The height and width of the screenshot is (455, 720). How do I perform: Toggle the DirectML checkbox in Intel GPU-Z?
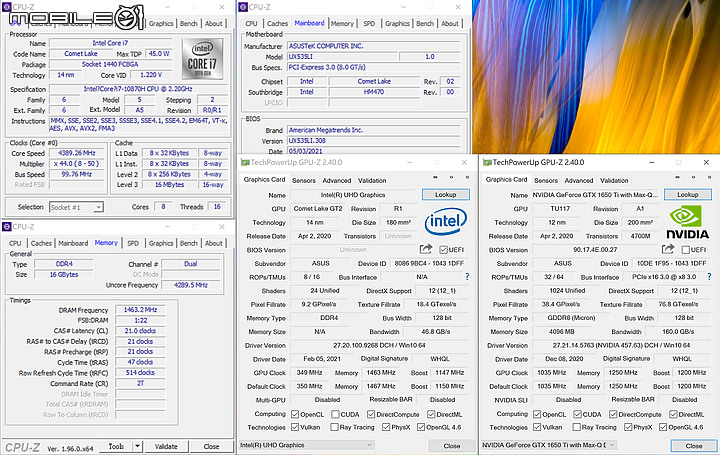[x=431, y=414]
